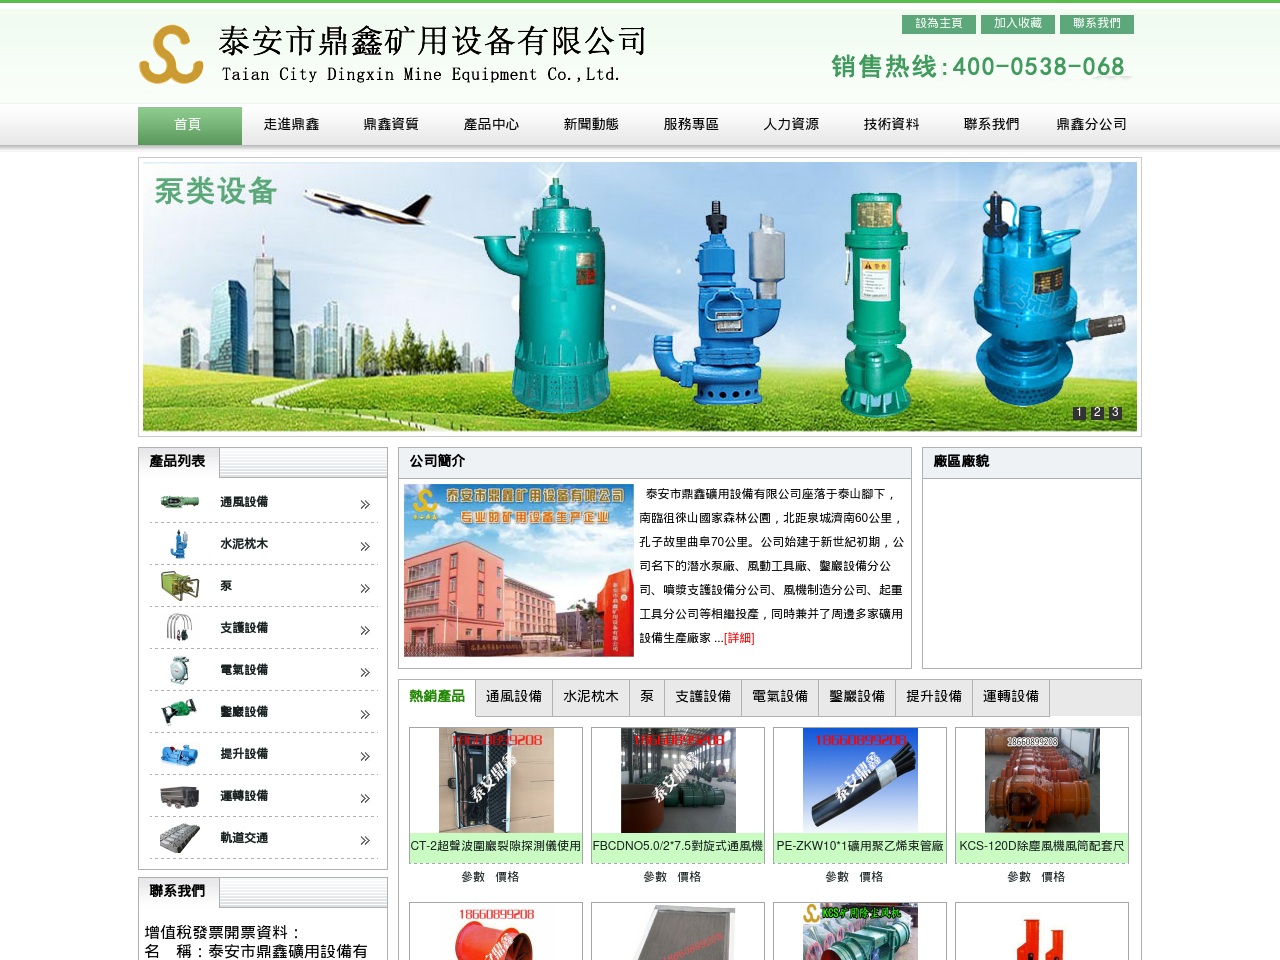The image size is (1280, 960).
Task: Switch to the 水泥枕木 product tab
Action: point(591,697)
